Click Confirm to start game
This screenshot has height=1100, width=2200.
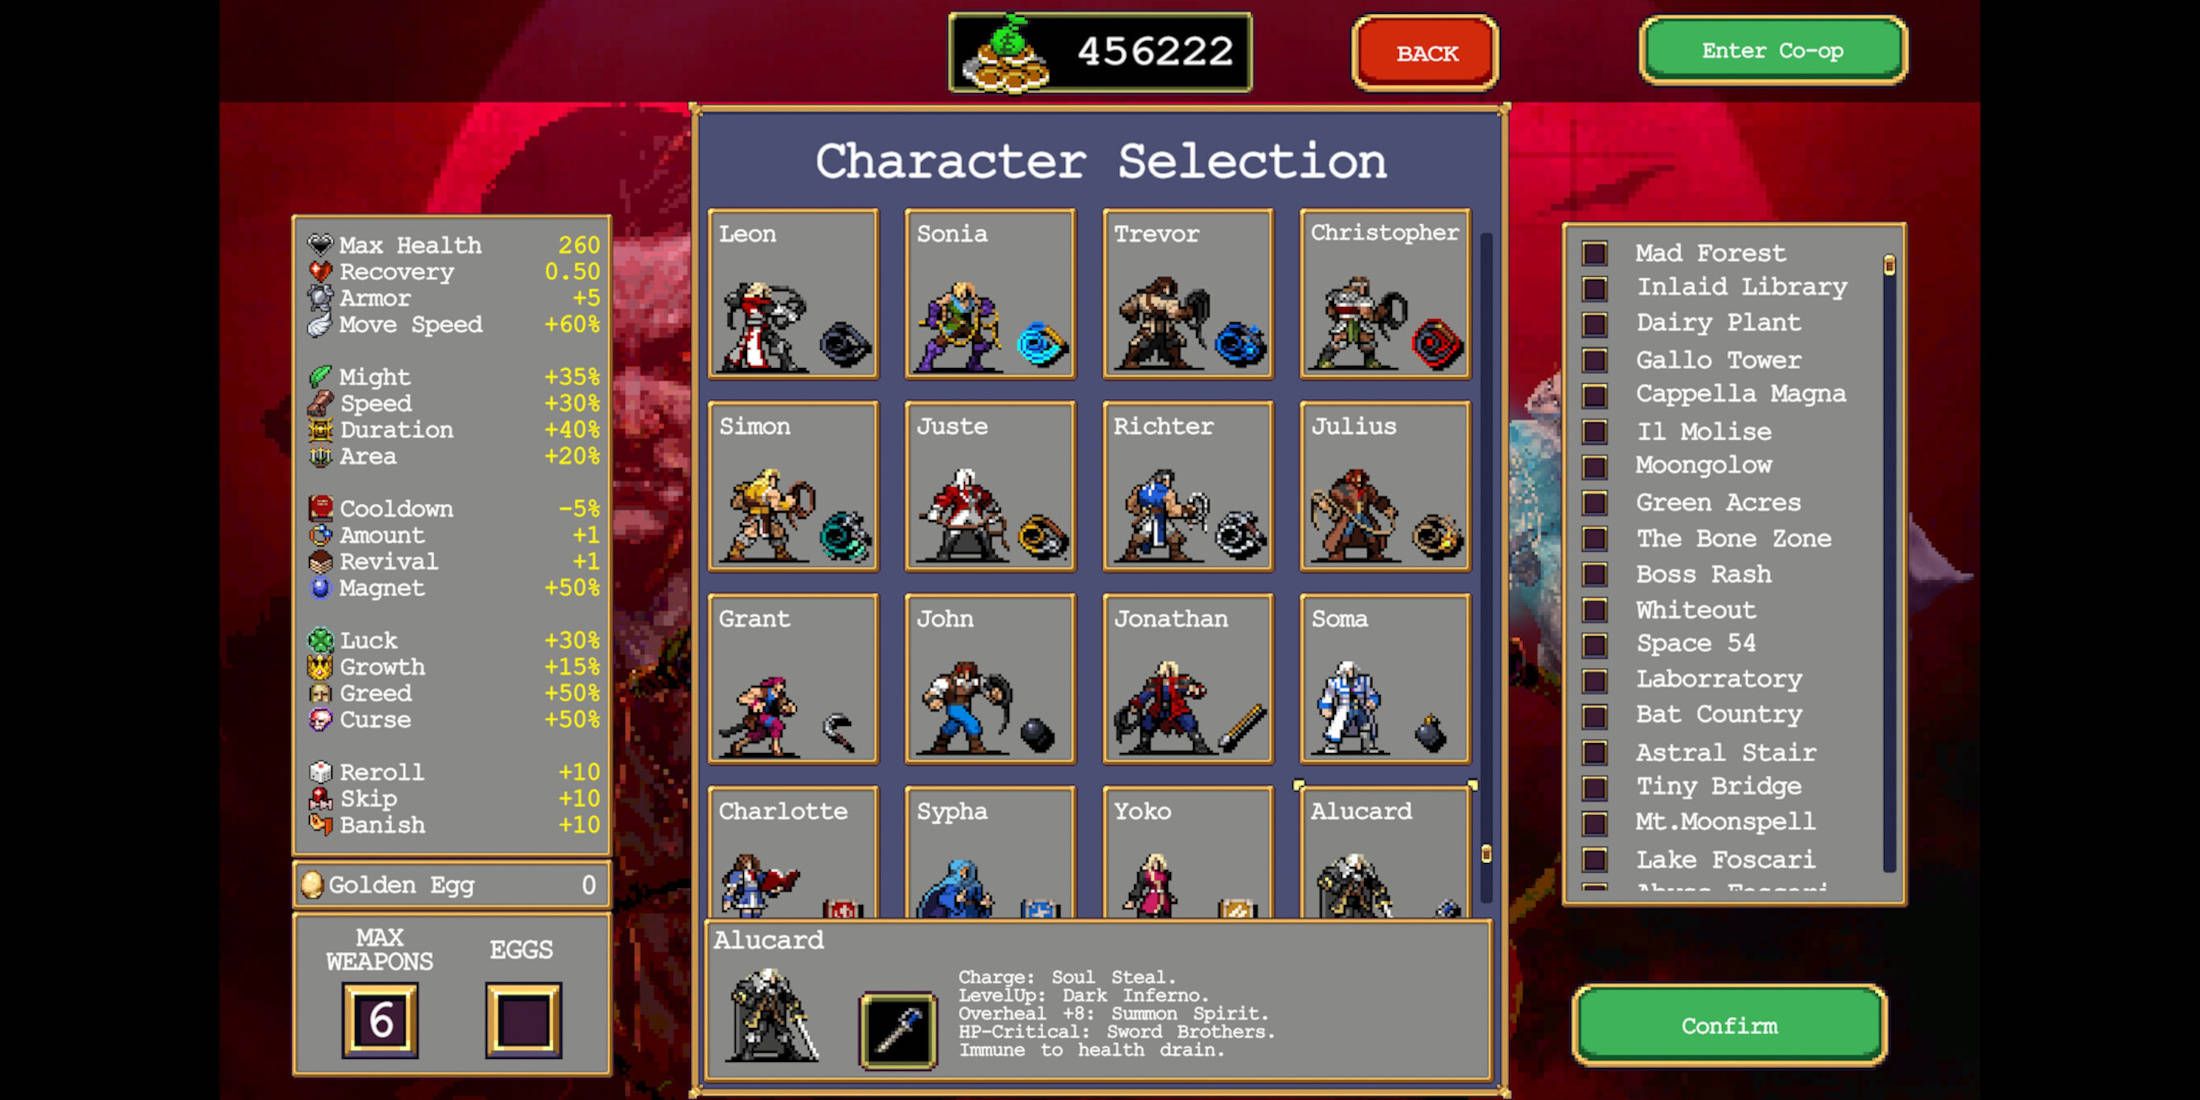(x=1729, y=1024)
